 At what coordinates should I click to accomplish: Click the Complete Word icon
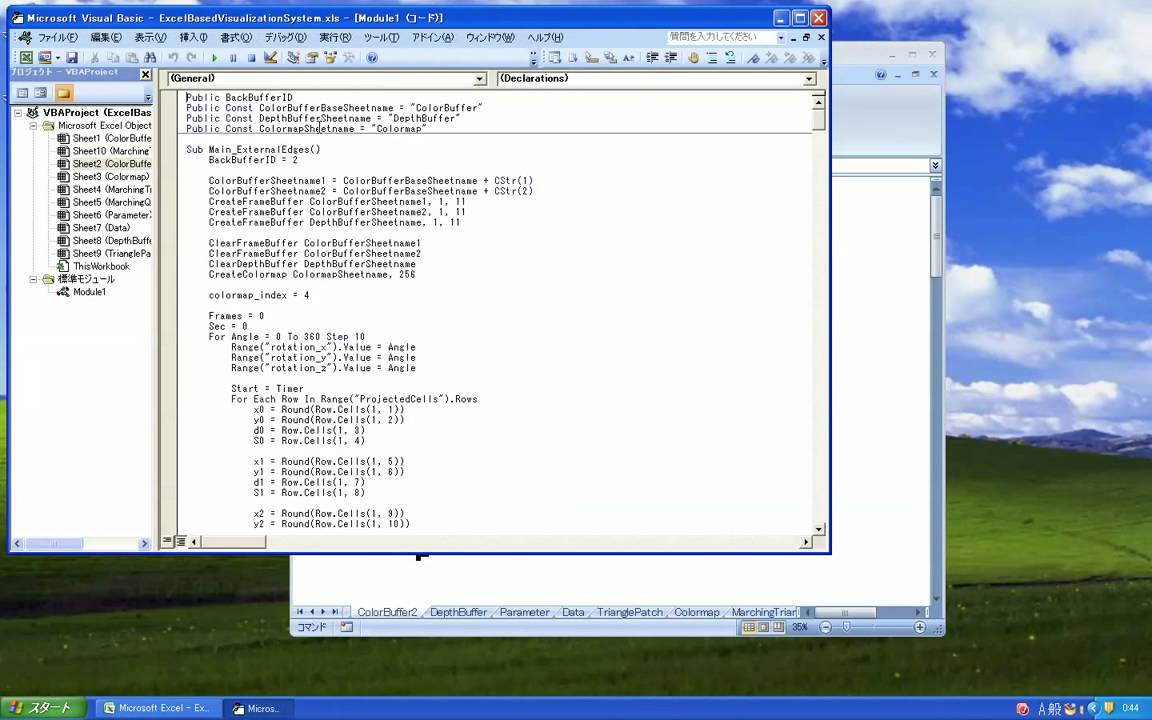(x=629, y=57)
